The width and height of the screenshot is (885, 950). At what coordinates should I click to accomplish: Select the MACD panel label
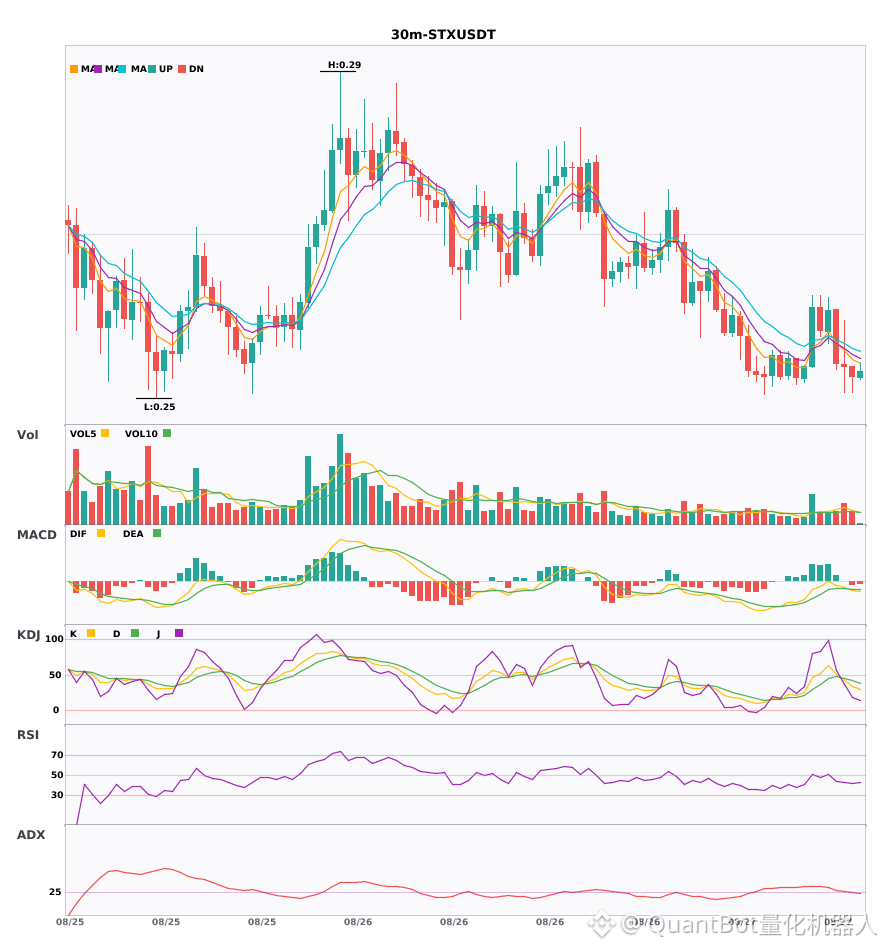click(x=36, y=535)
